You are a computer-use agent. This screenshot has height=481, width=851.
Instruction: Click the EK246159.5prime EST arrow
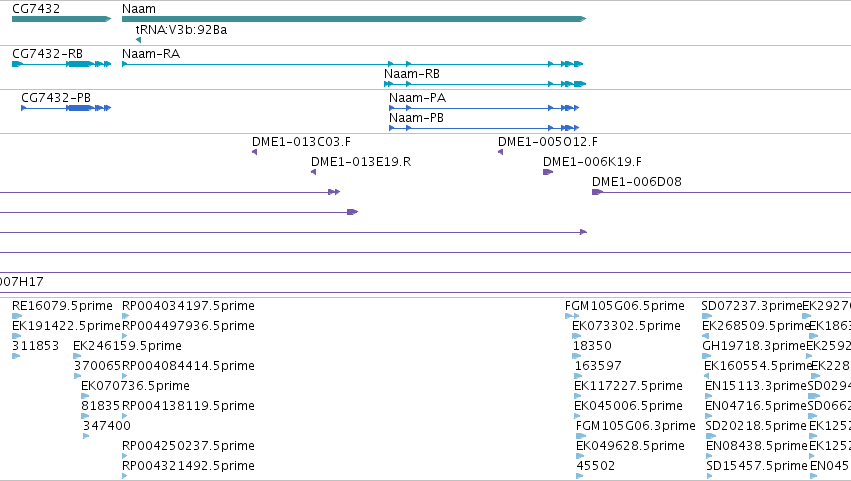coord(77,356)
